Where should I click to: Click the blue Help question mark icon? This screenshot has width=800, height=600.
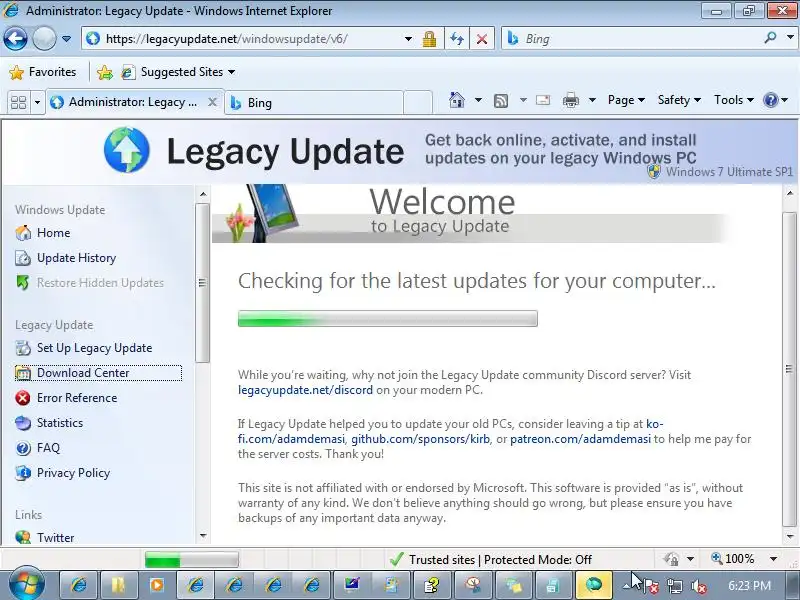coord(770,100)
